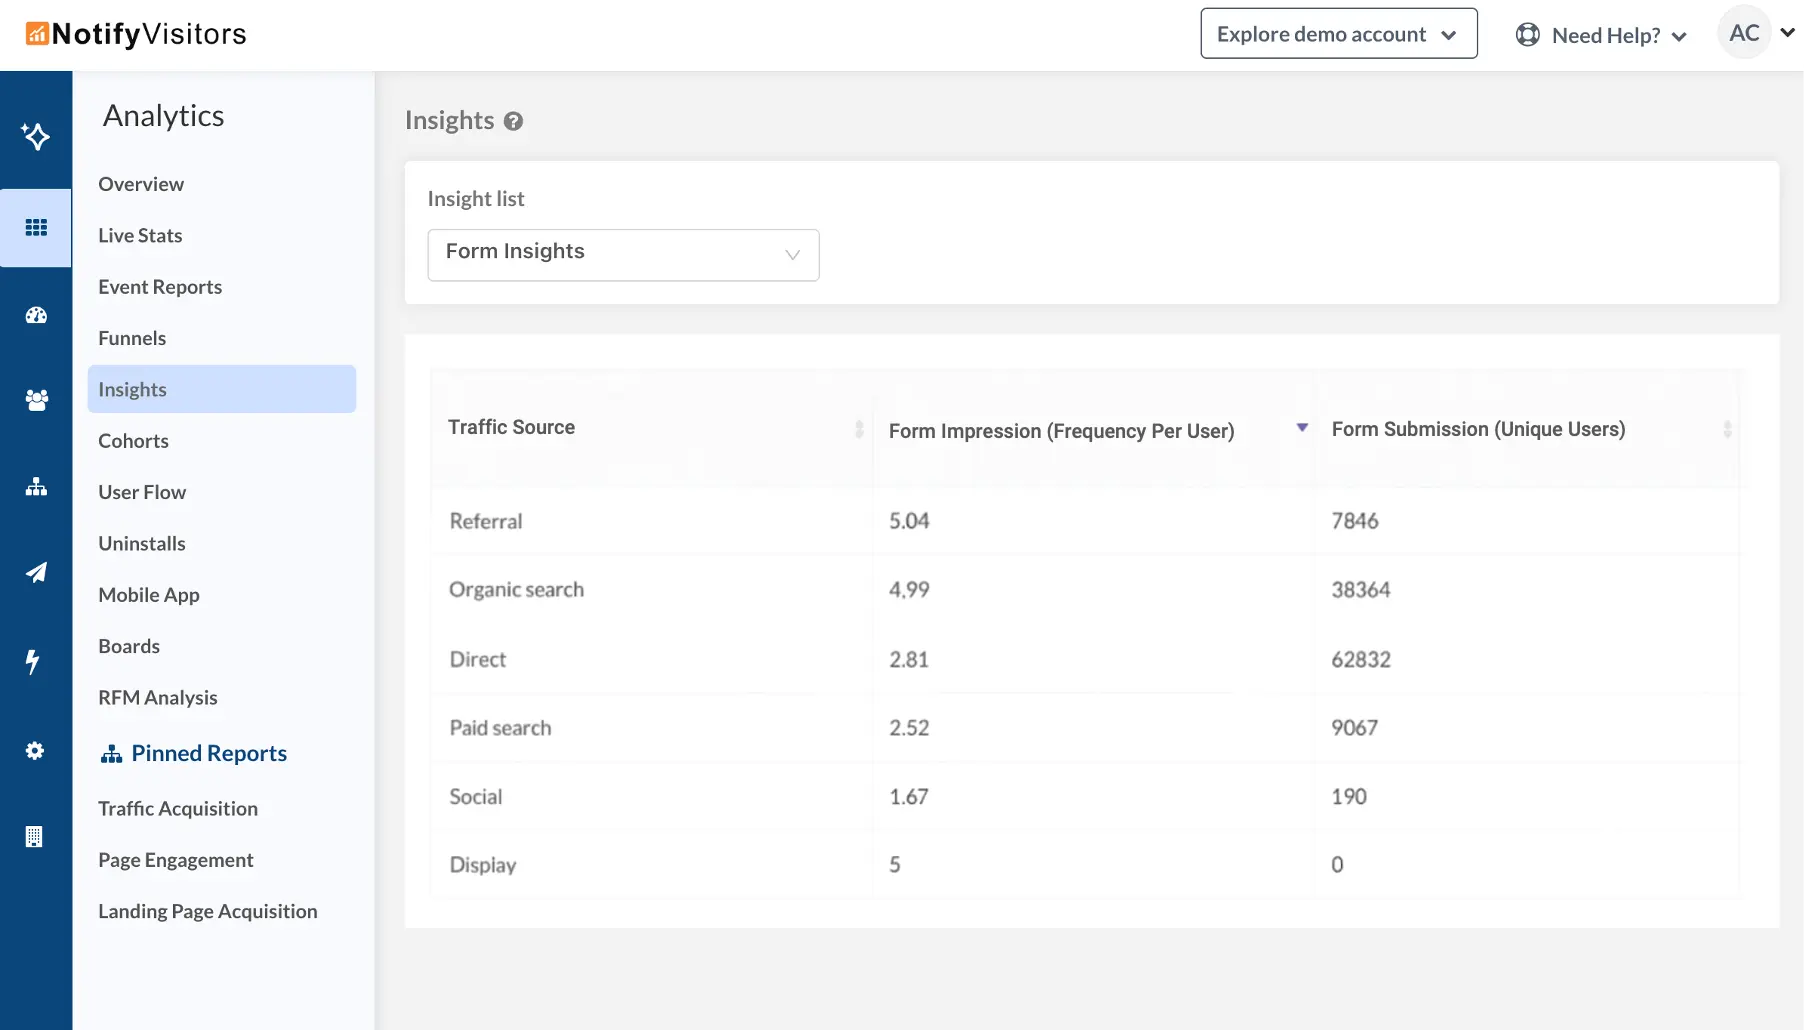This screenshot has height=1030, width=1808.
Task: Click the hierarchy sitemap sidebar icon
Action: click(x=36, y=487)
